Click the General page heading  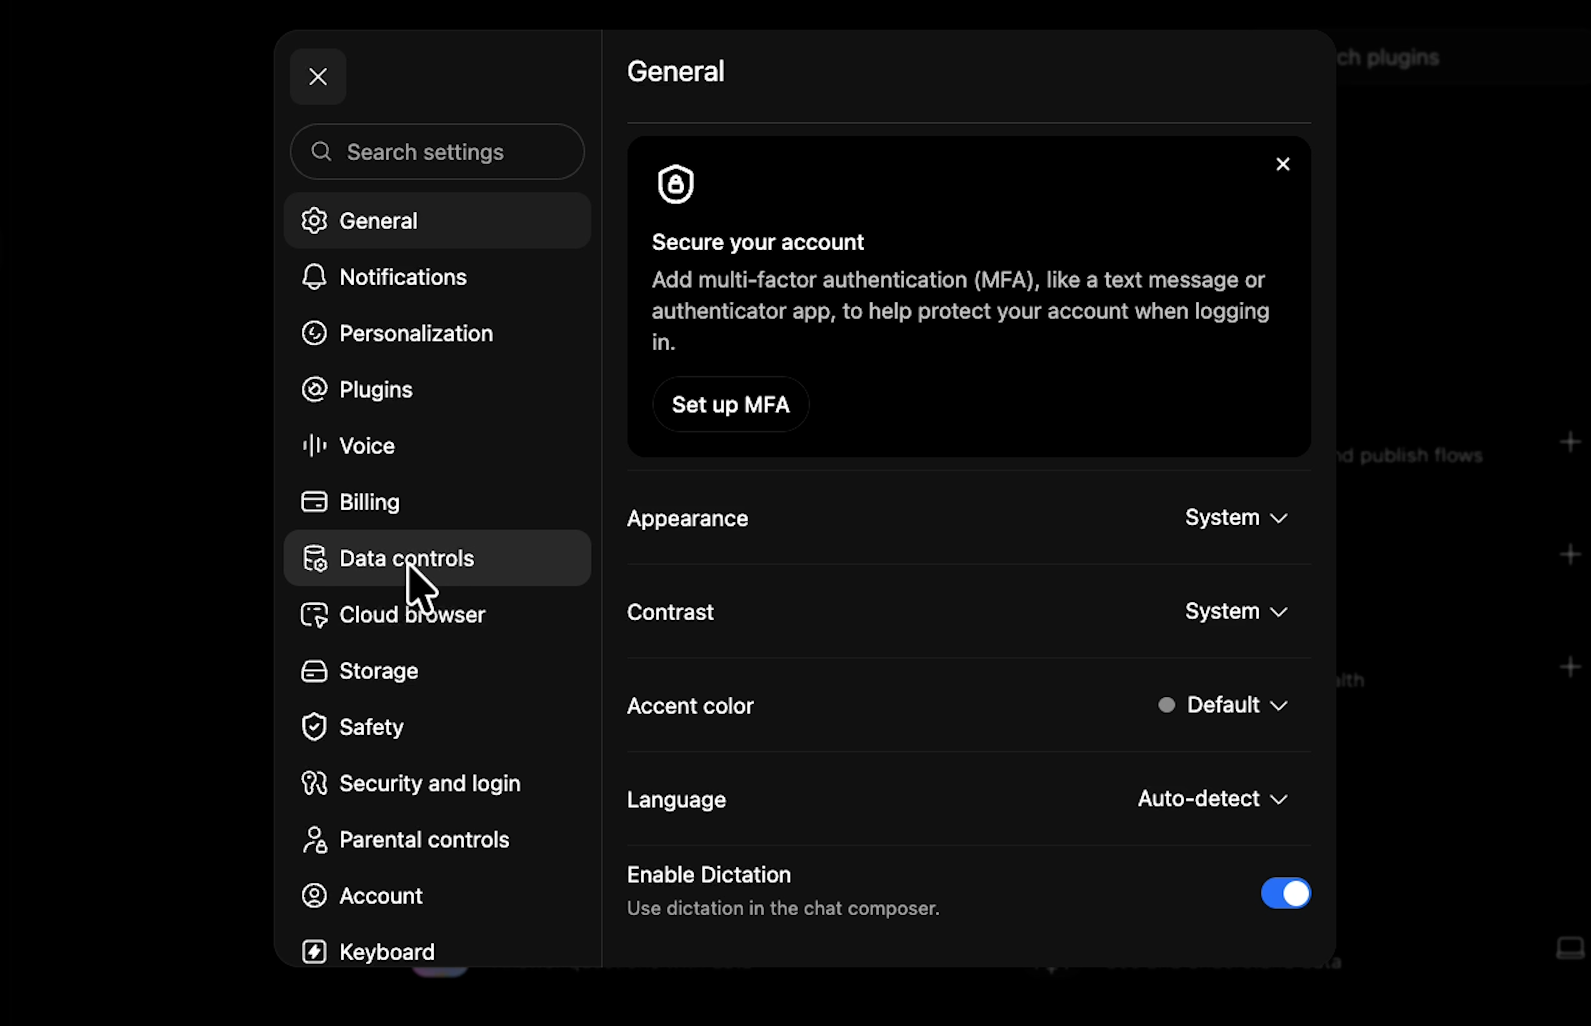click(676, 72)
